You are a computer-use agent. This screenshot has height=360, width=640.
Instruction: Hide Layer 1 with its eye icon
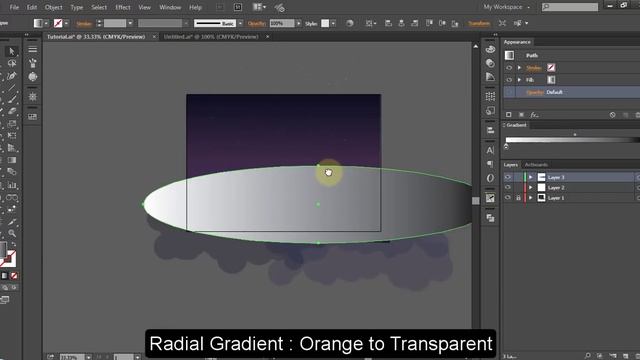tap(508, 198)
